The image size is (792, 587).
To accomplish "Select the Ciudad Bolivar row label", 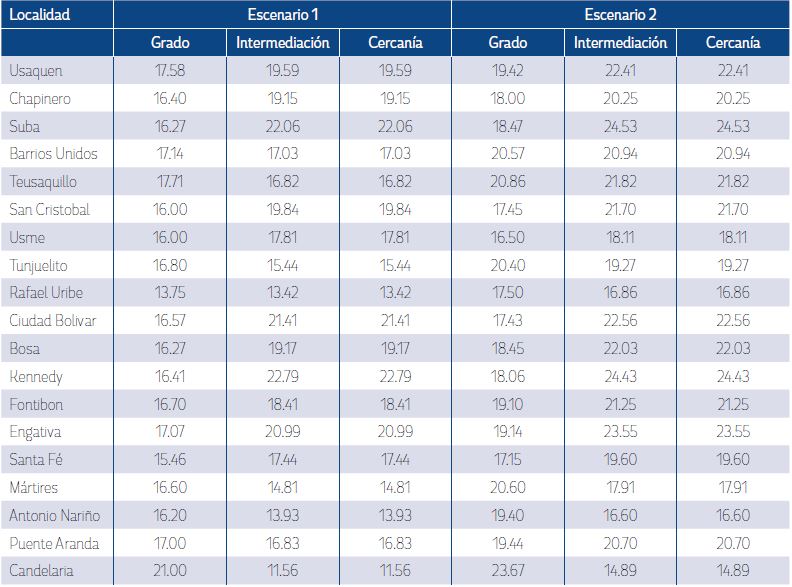I will coord(54,321).
